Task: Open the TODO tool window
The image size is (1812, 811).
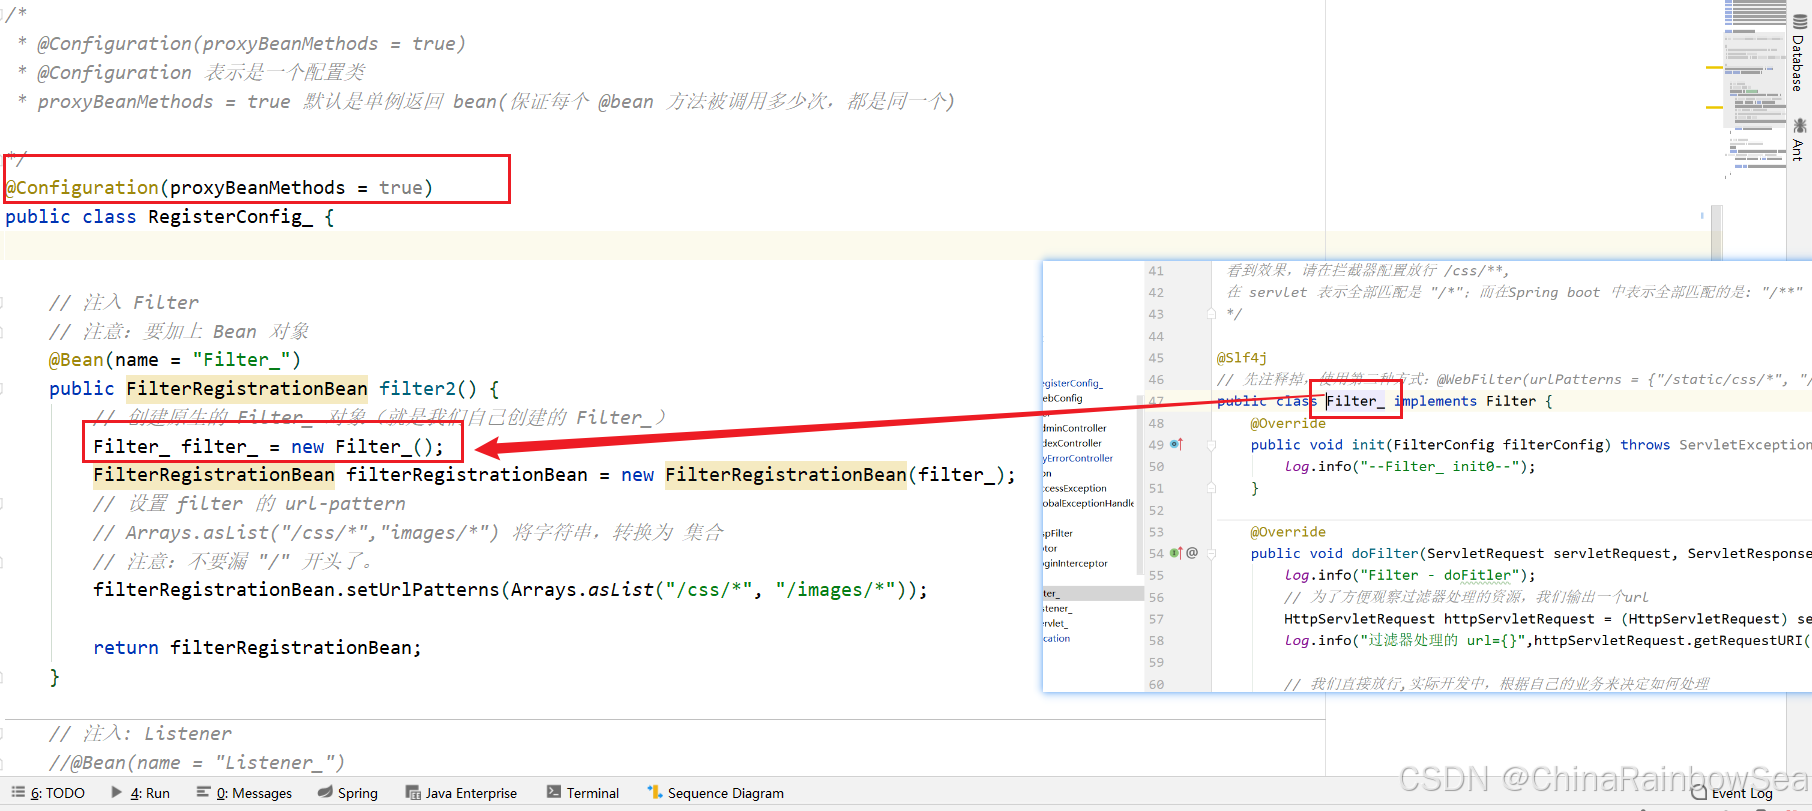Action: coord(48,793)
